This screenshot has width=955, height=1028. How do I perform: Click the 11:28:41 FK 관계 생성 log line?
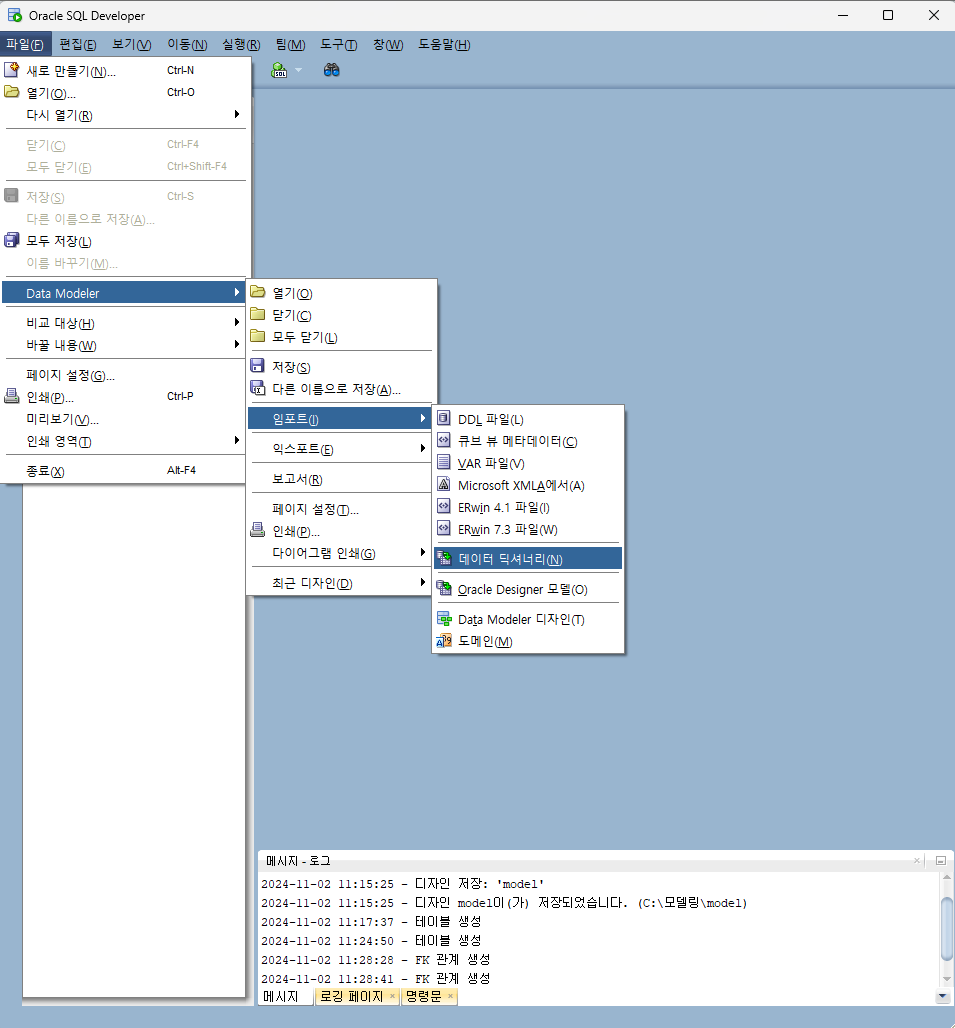376,978
